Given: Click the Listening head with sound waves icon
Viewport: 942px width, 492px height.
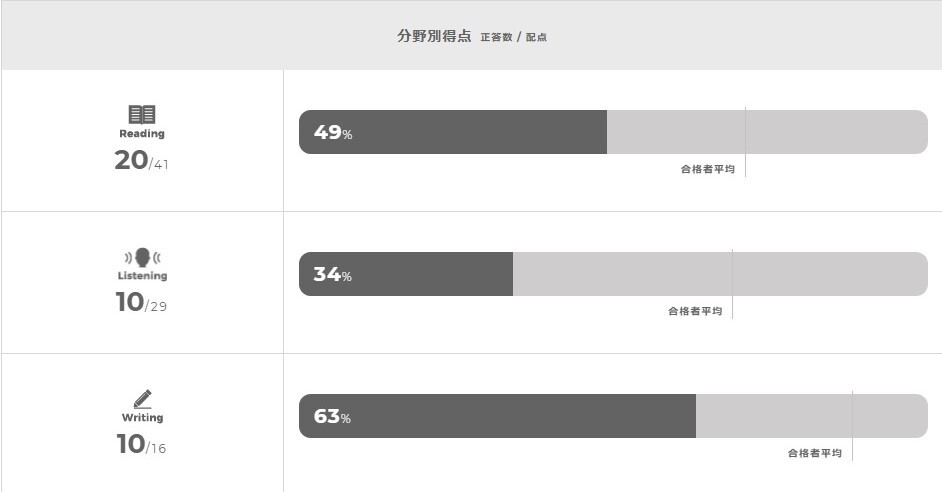Looking at the screenshot, I should tap(142, 257).
